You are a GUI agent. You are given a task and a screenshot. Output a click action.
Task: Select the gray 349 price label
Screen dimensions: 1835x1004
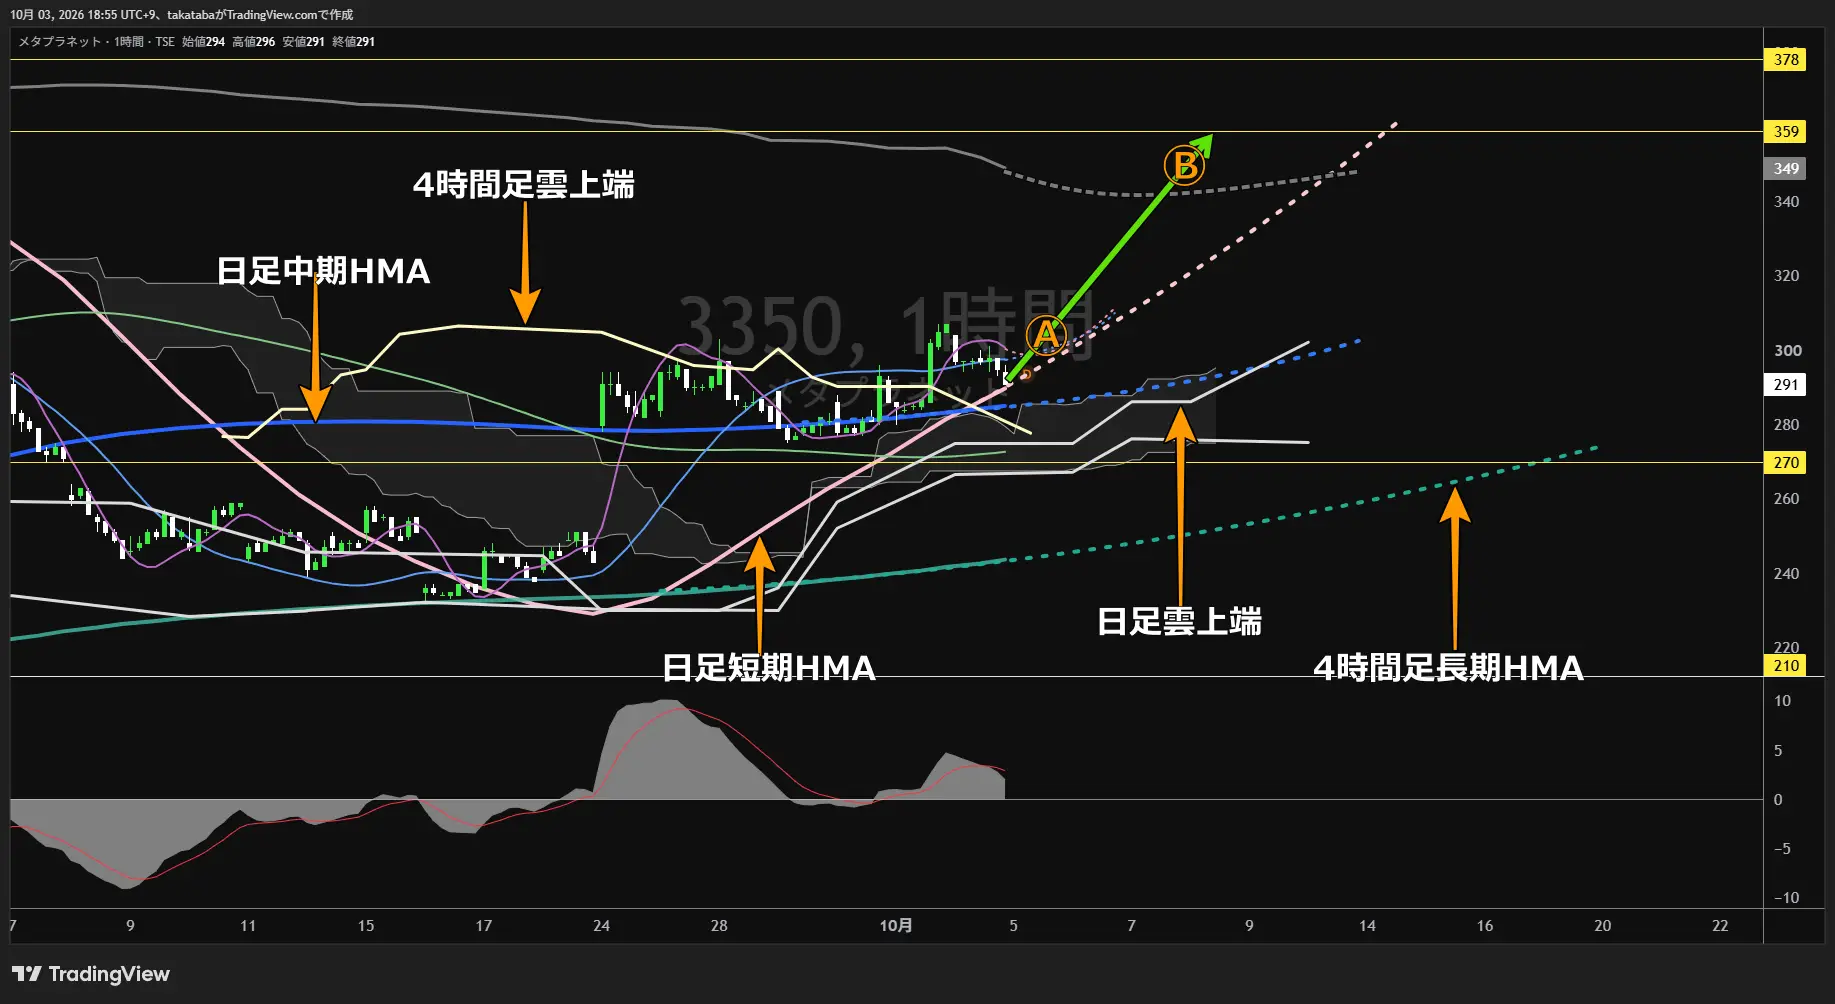pyautogui.click(x=1786, y=168)
